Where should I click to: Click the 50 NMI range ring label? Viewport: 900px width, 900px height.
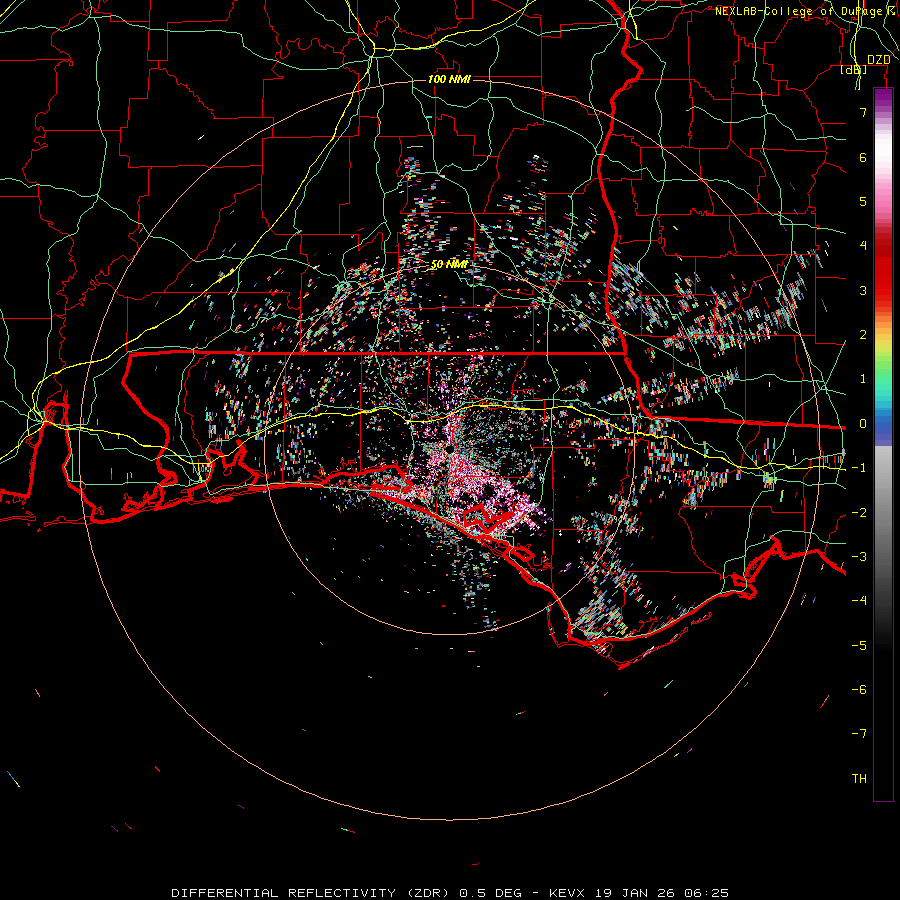(449, 265)
